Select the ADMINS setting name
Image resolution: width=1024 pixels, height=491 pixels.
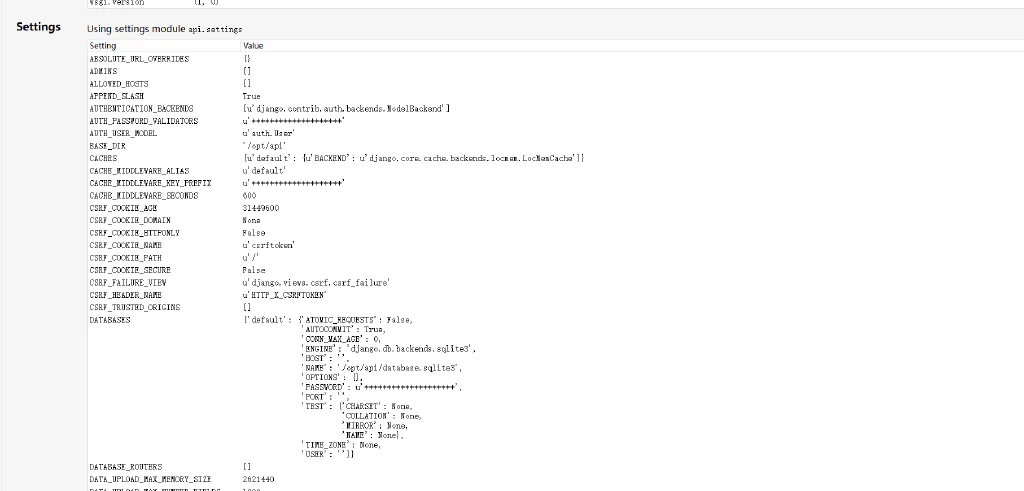[103, 71]
